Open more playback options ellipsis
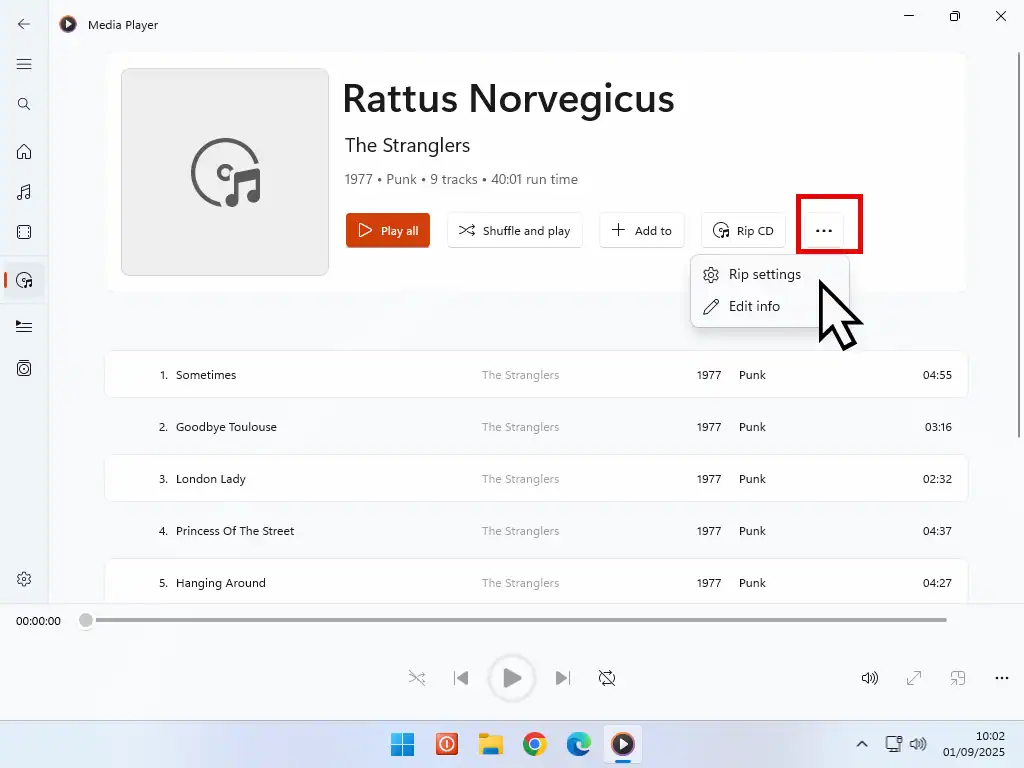 click(1002, 678)
